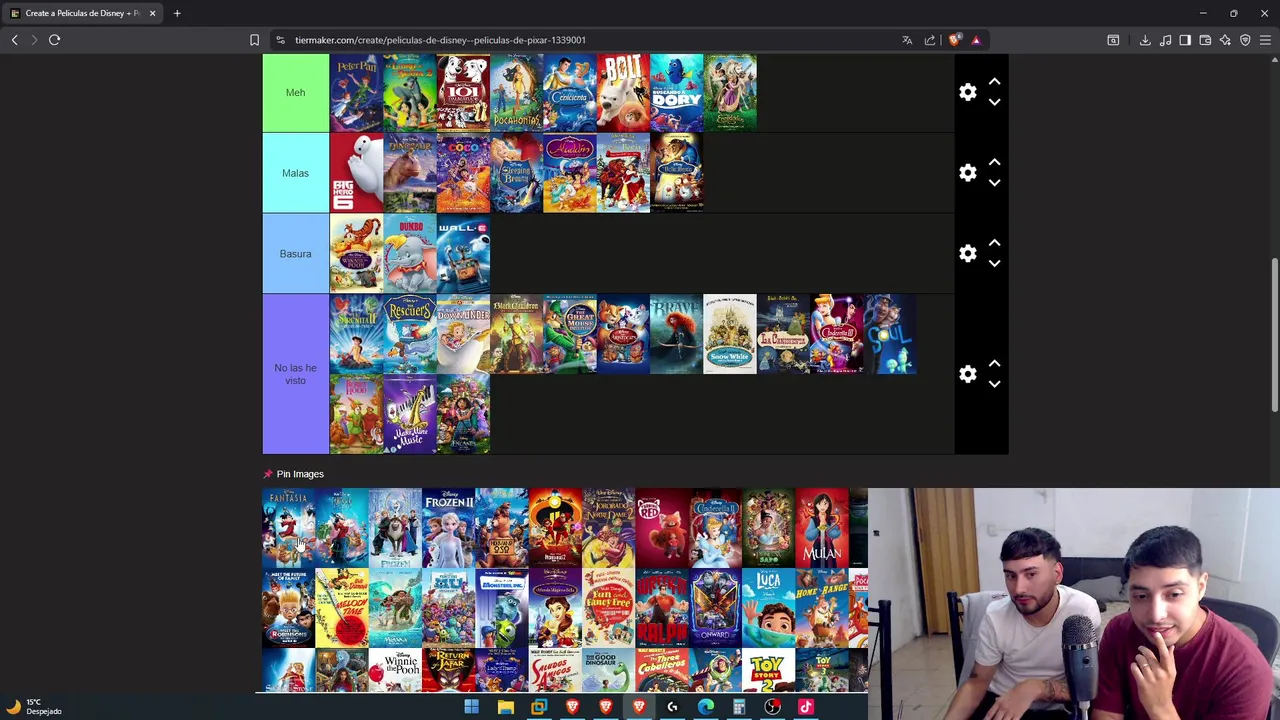Select the Brave movie poster

[677, 334]
